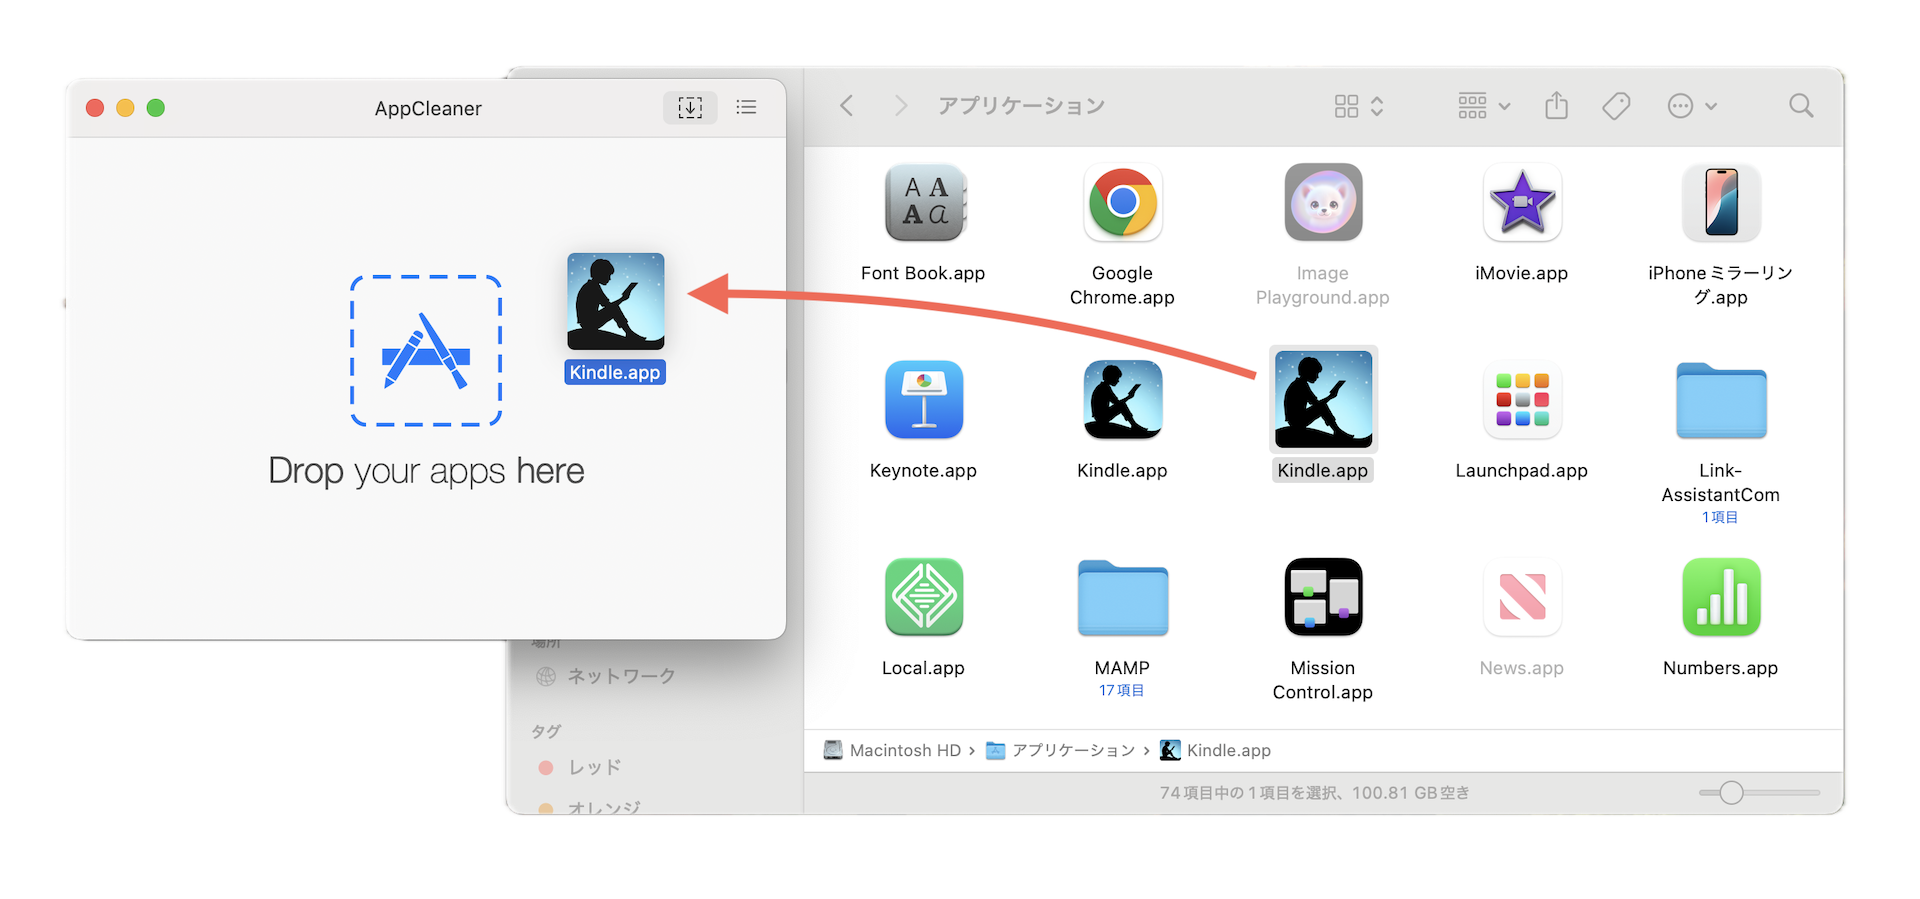Click Macintosh HD in the path bar
Viewport: 1920px width, 899px height.
pos(892,750)
